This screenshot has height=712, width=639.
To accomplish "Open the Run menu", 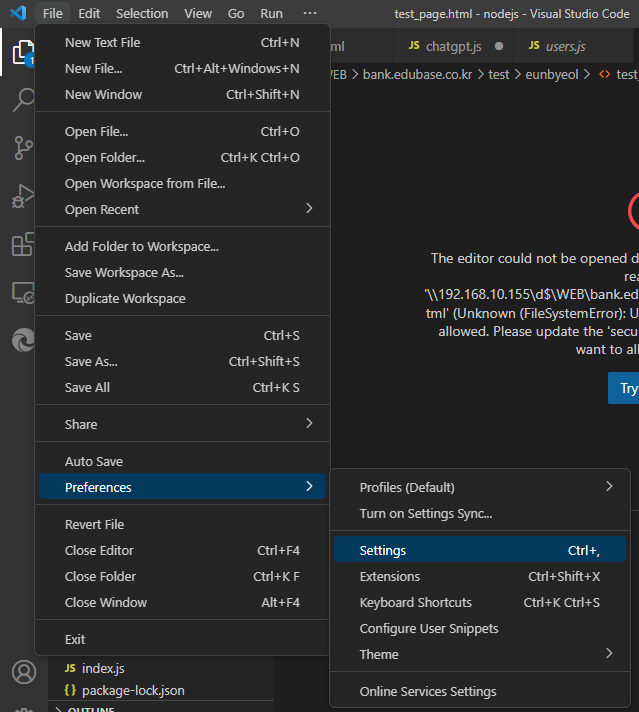I will (272, 14).
